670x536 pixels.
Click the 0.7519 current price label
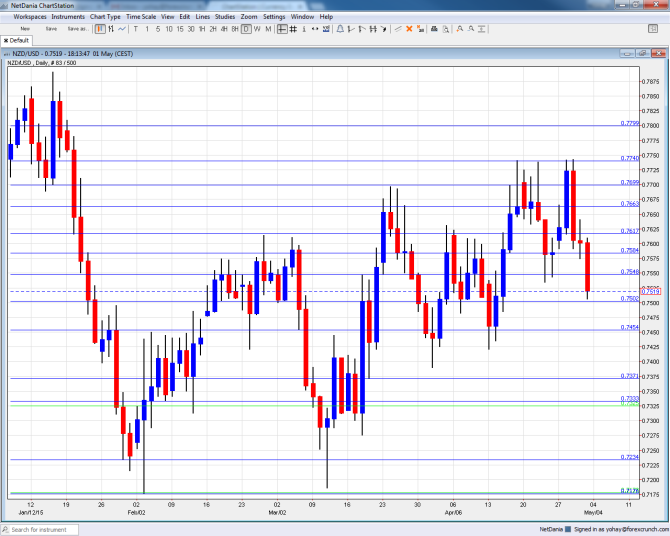pyautogui.click(x=650, y=292)
